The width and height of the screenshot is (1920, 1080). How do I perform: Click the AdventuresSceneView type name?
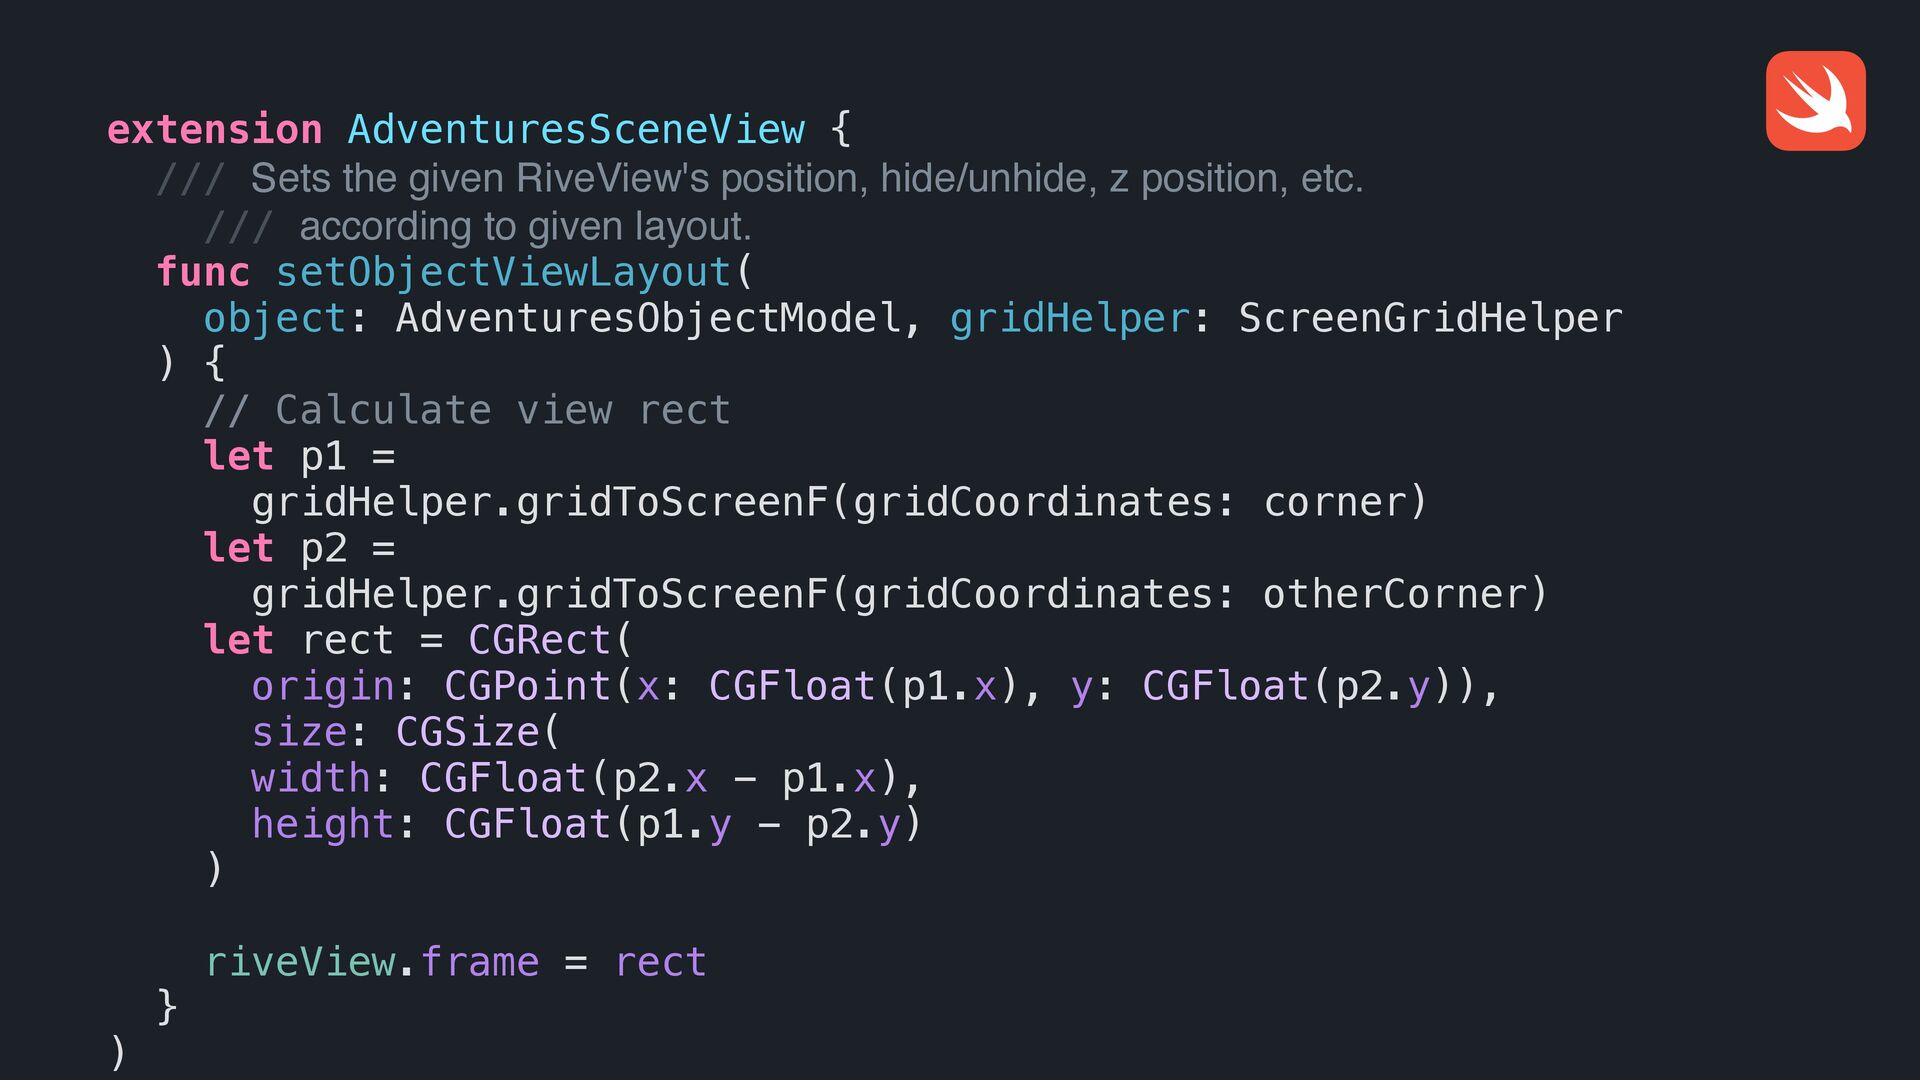click(x=576, y=130)
